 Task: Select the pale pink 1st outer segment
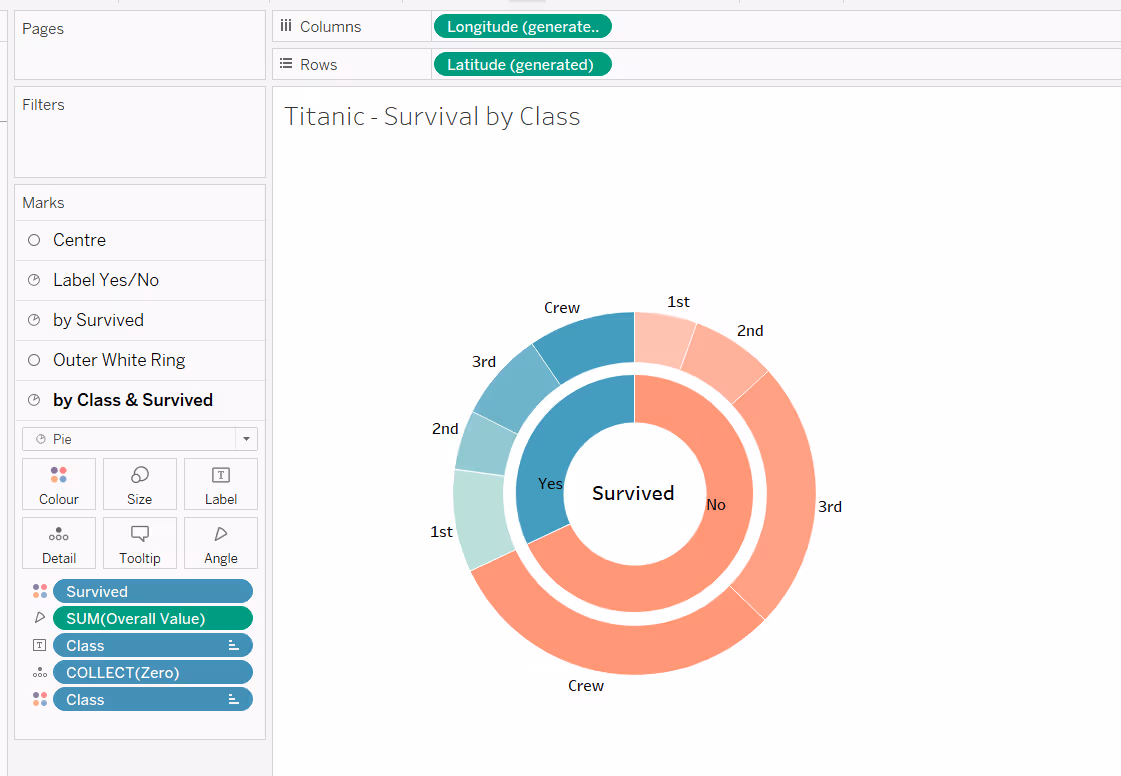click(x=661, y=338)
